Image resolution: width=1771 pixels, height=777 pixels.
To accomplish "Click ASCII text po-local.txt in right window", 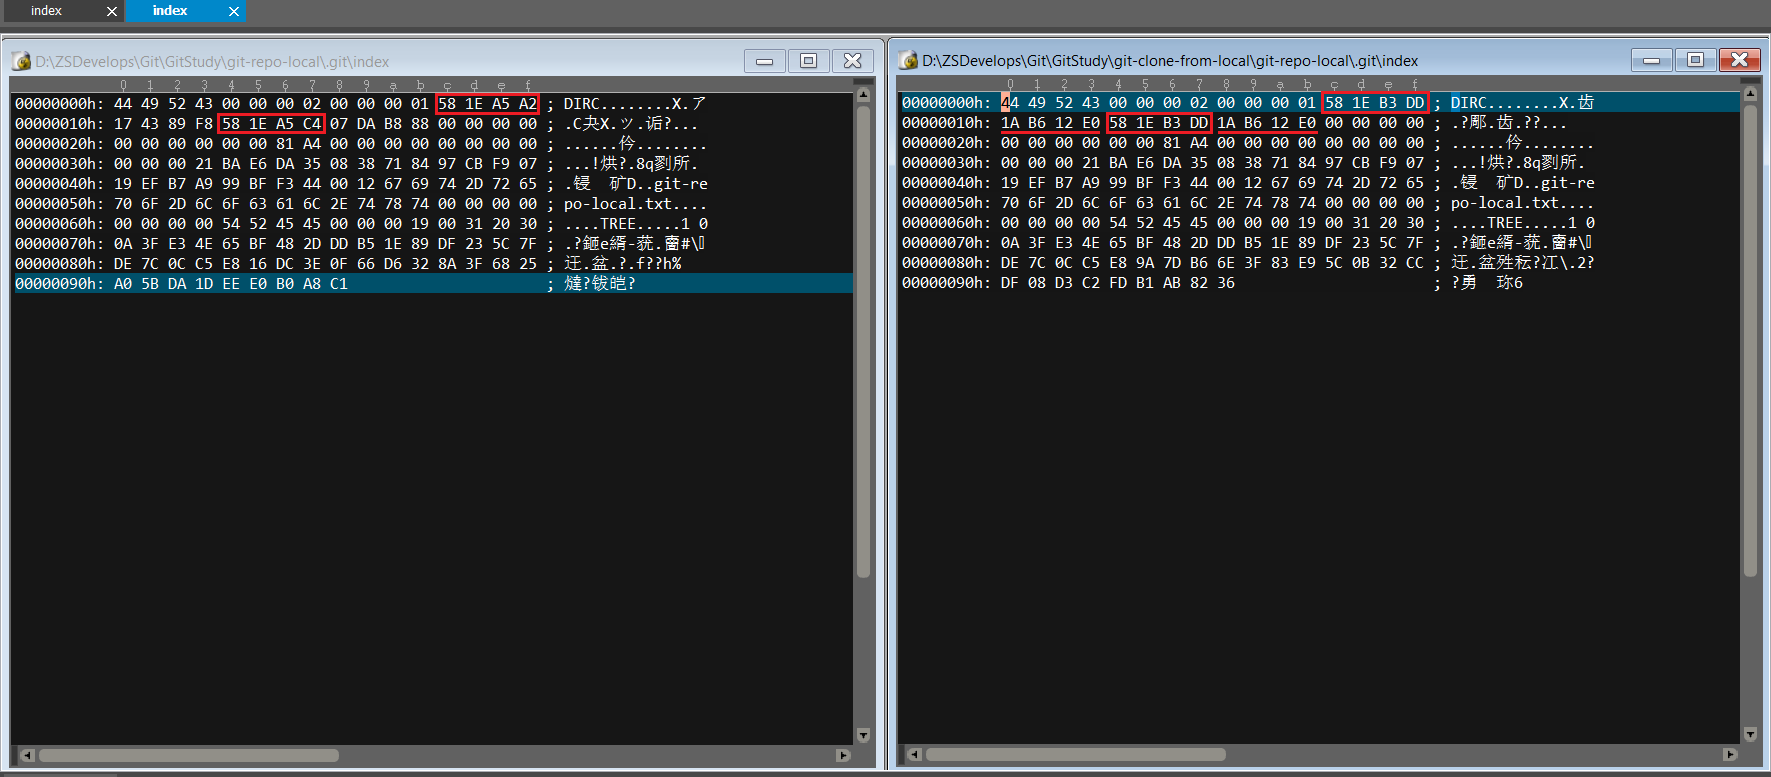I will [x=1505, y=203].
